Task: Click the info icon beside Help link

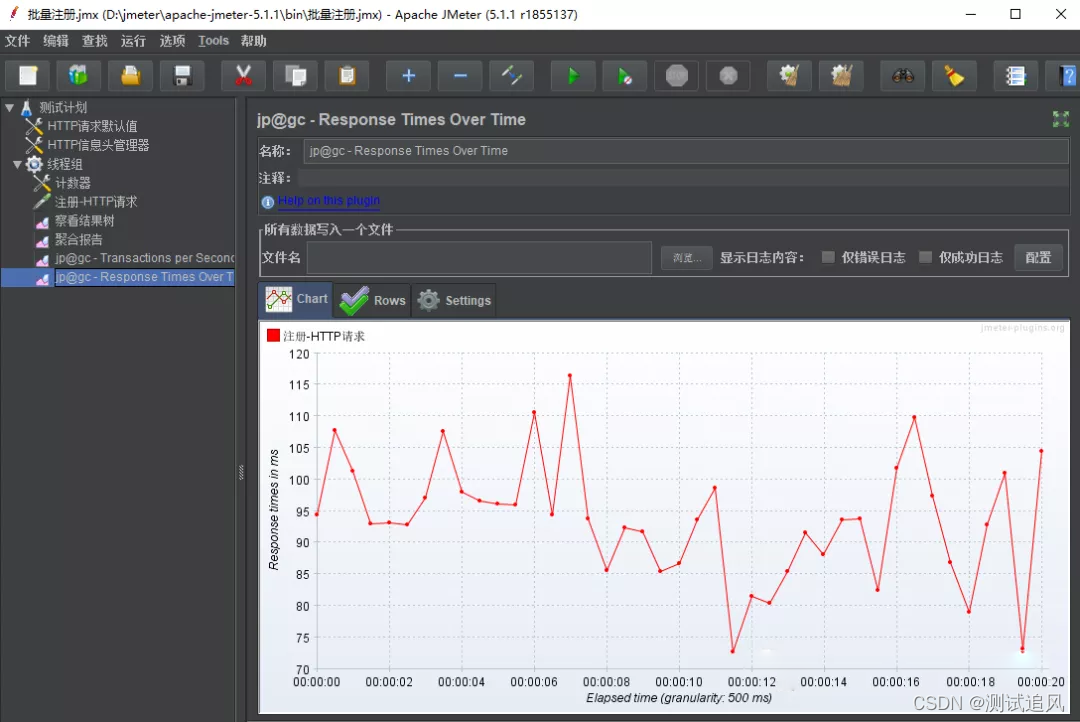Action: coord(268,202)
